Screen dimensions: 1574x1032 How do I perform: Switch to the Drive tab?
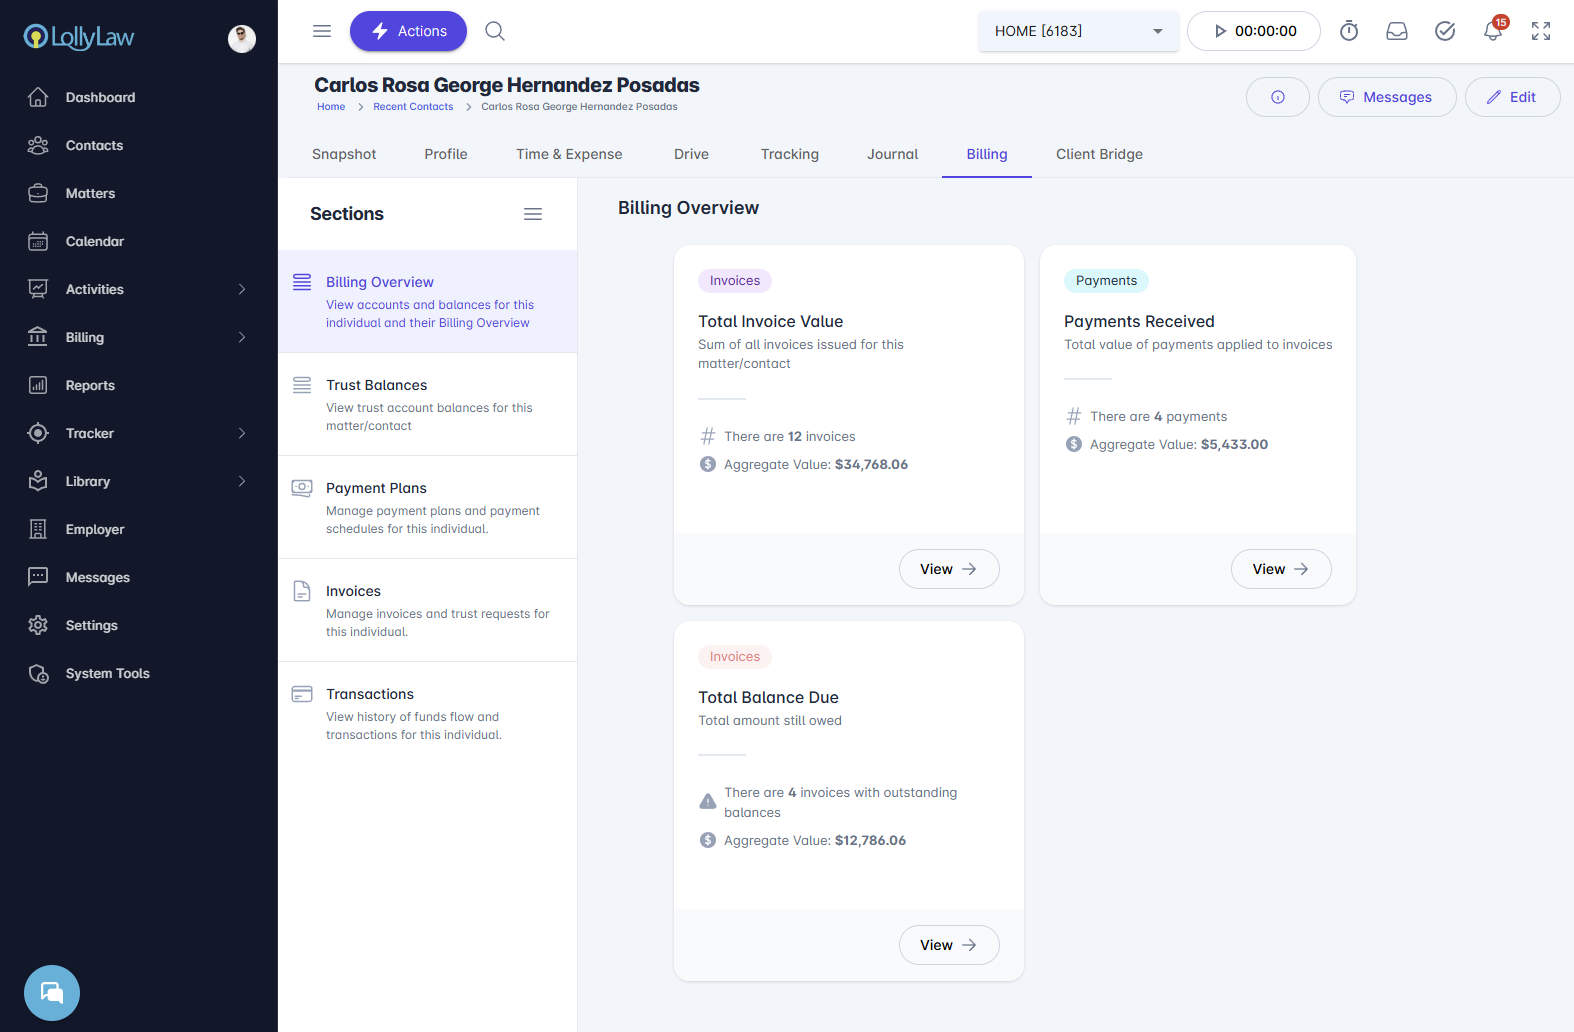point(691,154)
